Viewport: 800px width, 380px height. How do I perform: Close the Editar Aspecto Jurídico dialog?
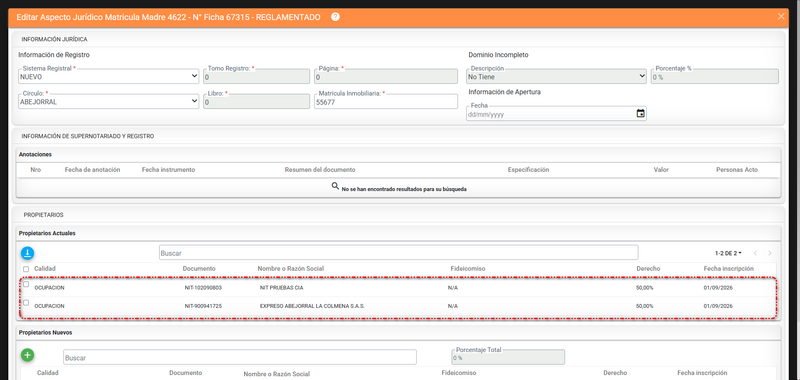click(x=781, y=16)
